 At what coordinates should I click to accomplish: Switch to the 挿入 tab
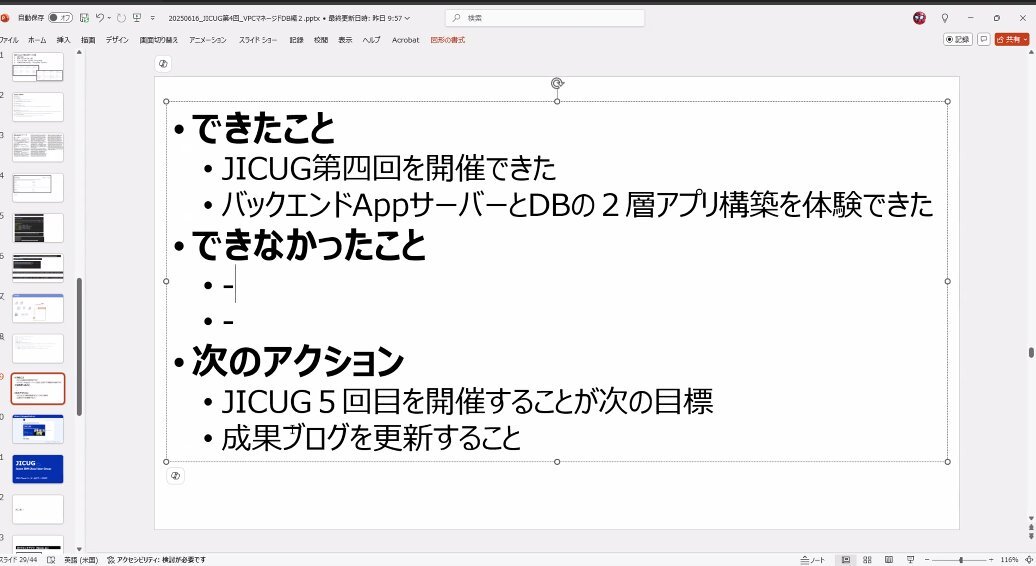click(x=63, y=40)
